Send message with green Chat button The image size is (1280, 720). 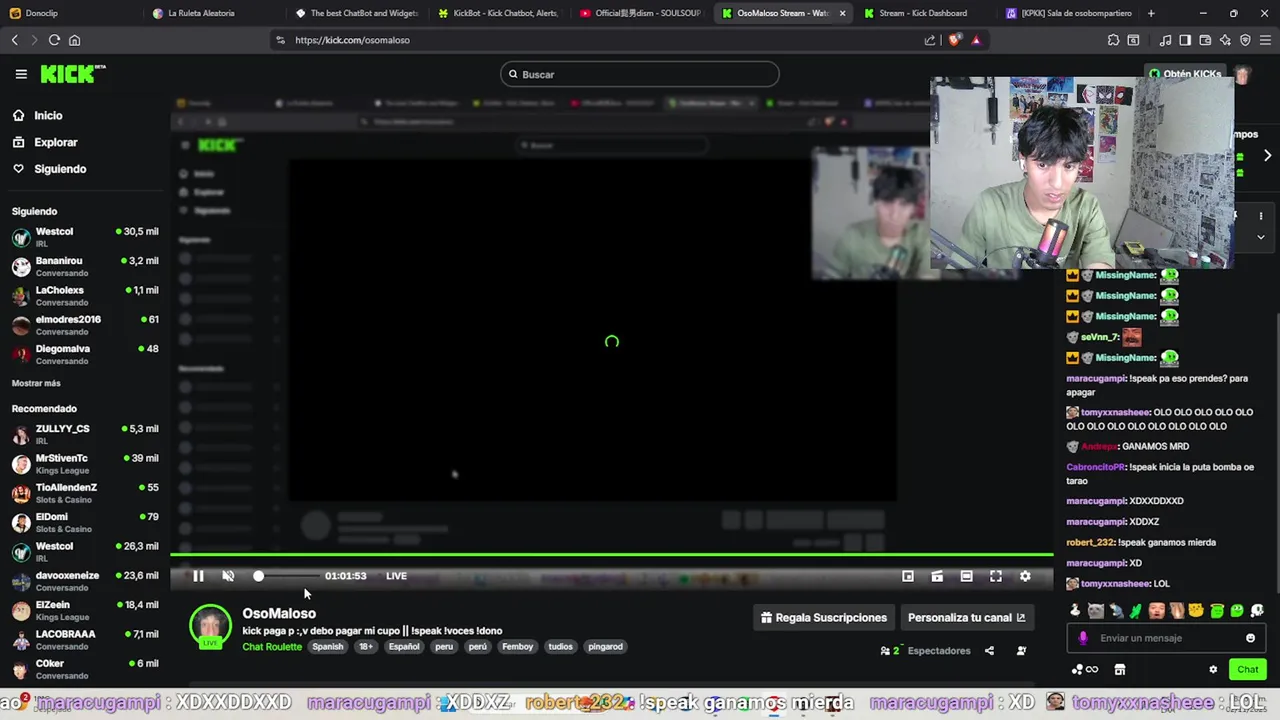[x=1248, y=670]
